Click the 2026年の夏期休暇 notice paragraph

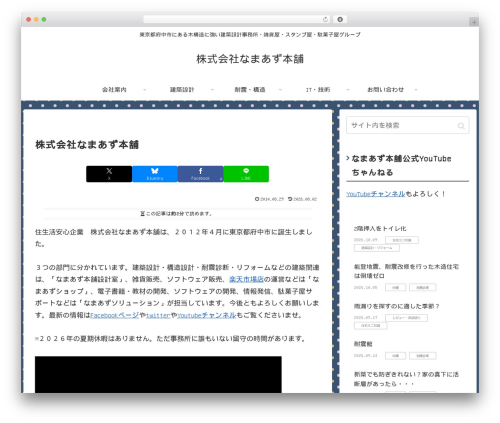coord(170,339)
